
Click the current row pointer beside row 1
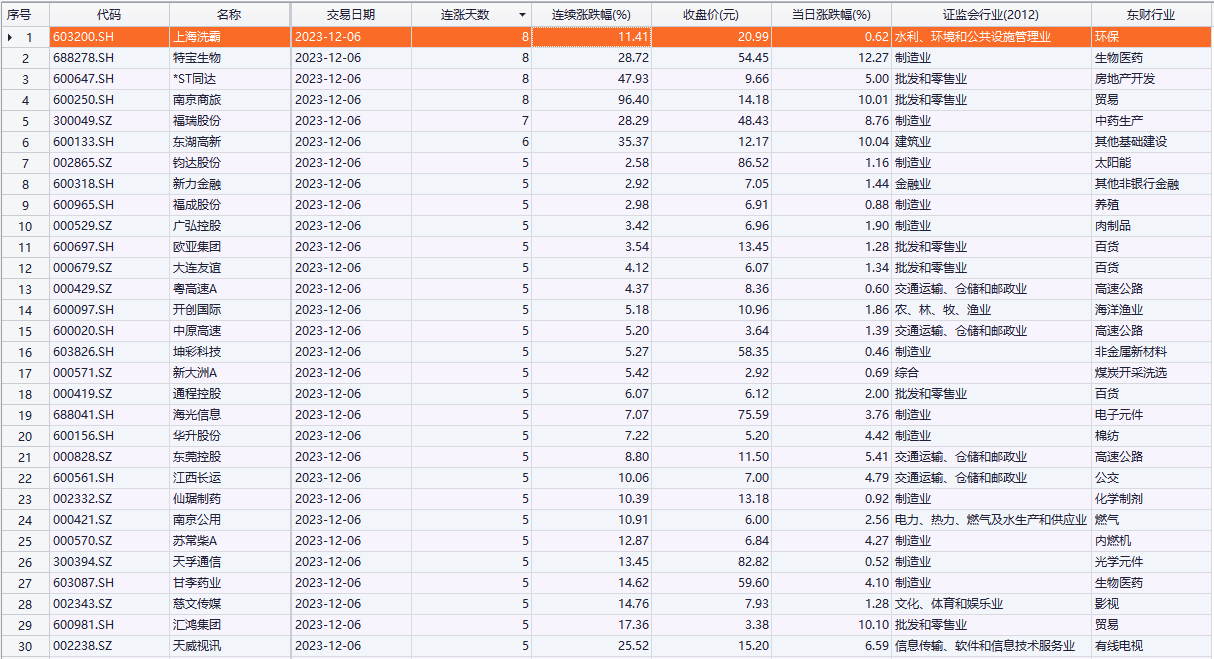[x=10, y=37]
